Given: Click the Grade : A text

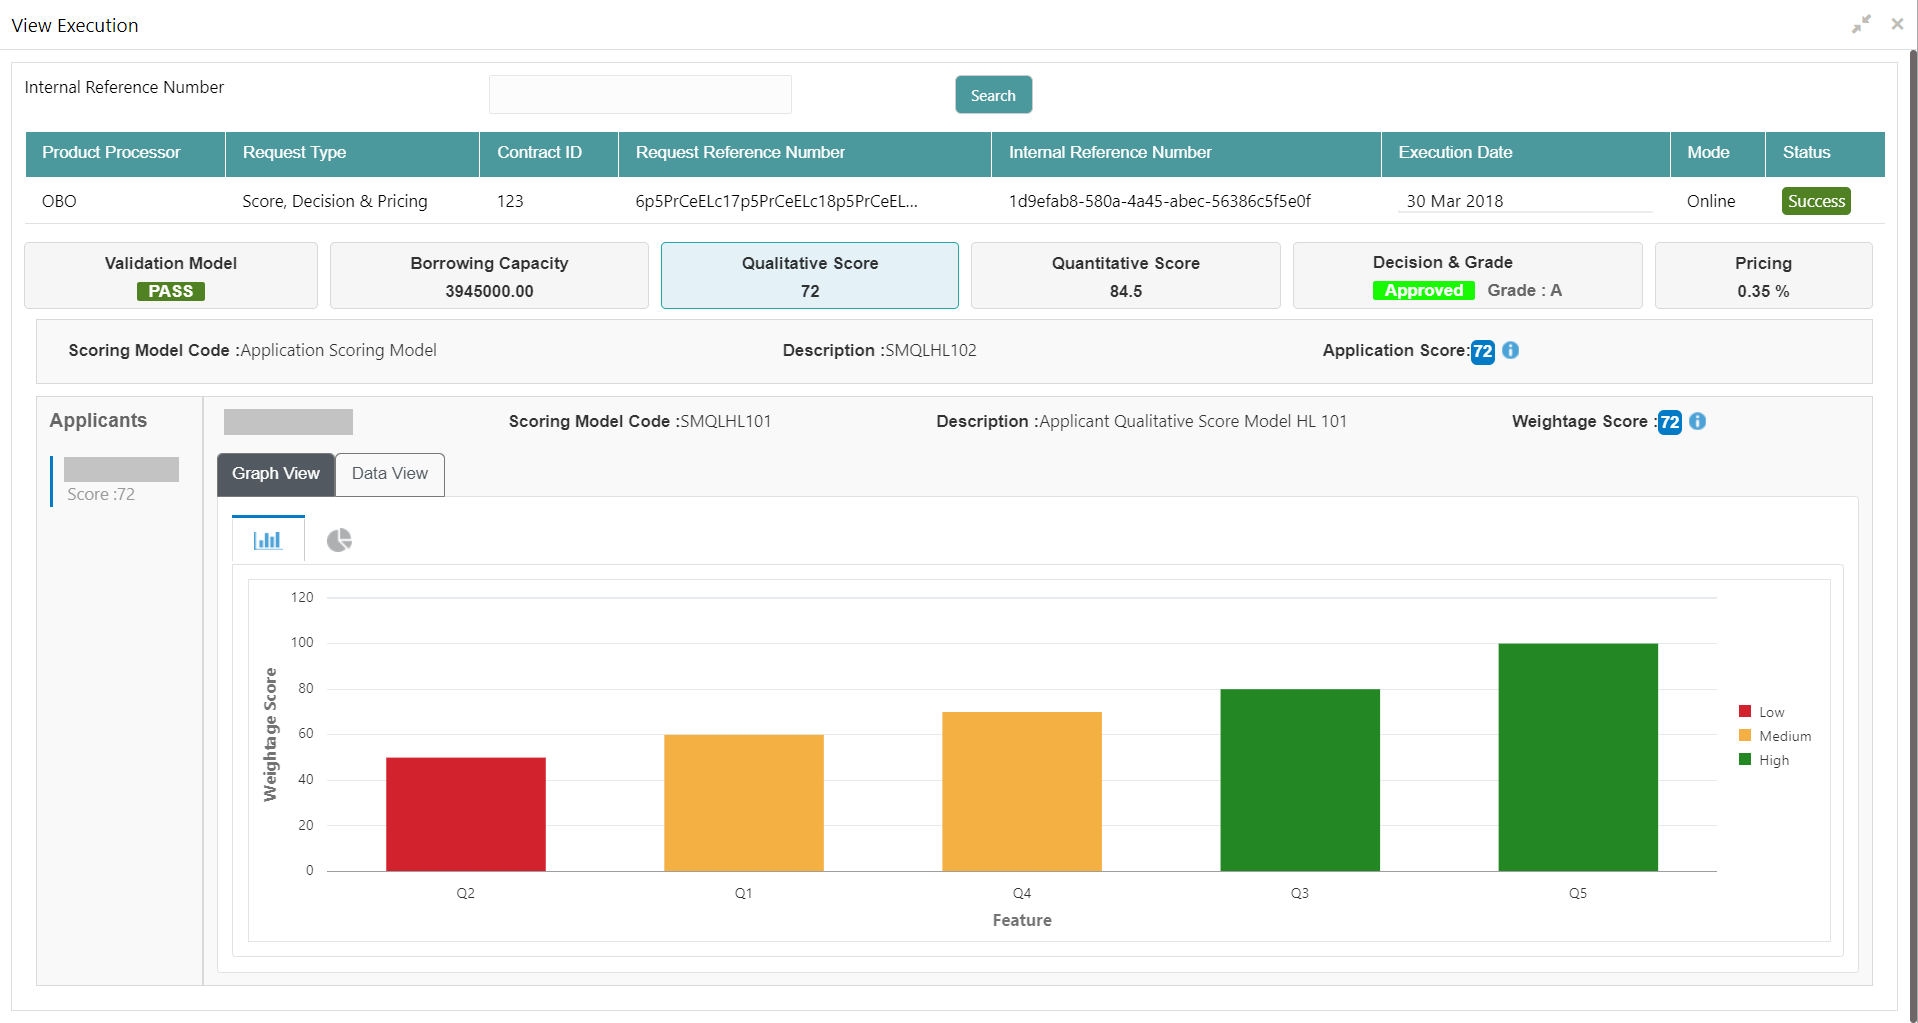Looking at the screenshot, I should pos(1524,290).
